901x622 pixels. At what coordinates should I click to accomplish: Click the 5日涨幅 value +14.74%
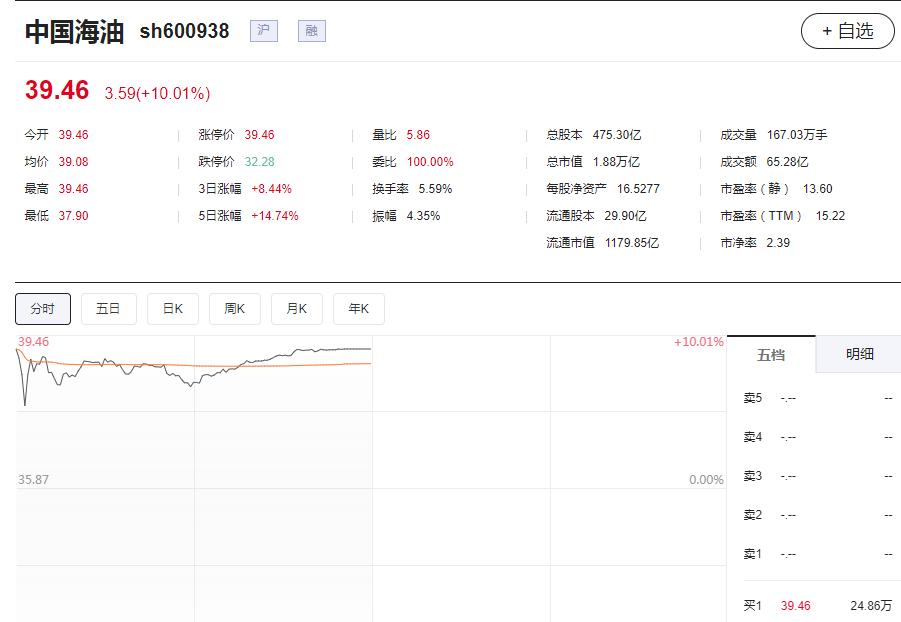(x=275, y=216)
